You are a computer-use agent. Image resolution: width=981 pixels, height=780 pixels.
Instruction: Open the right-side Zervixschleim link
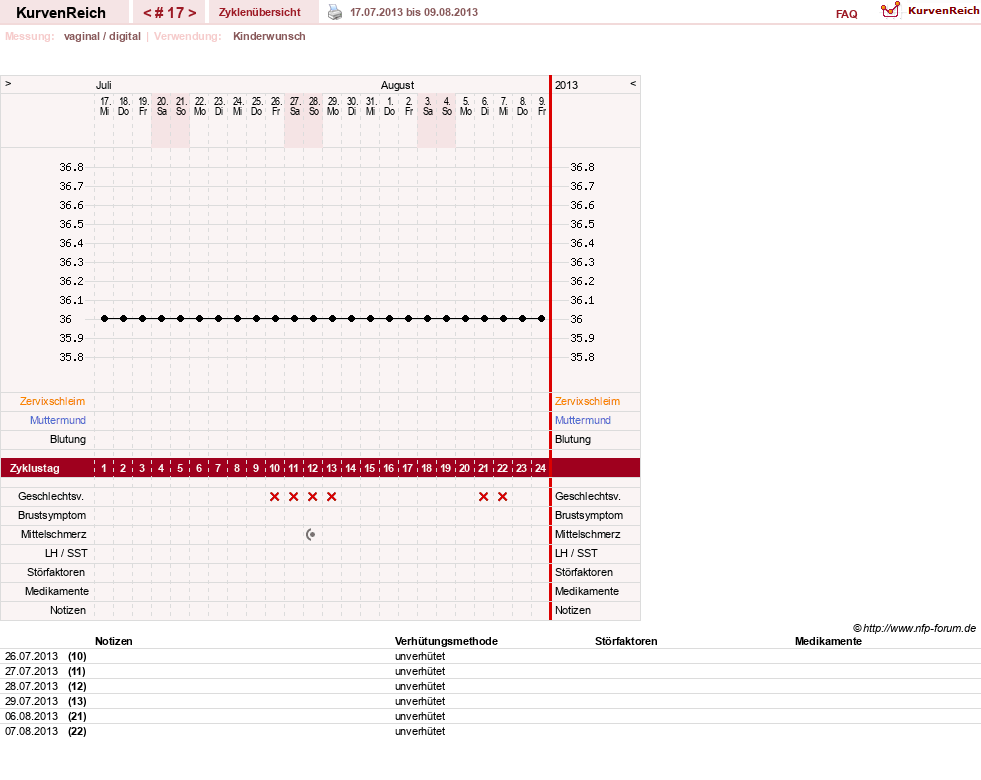[x=587, y=402]
